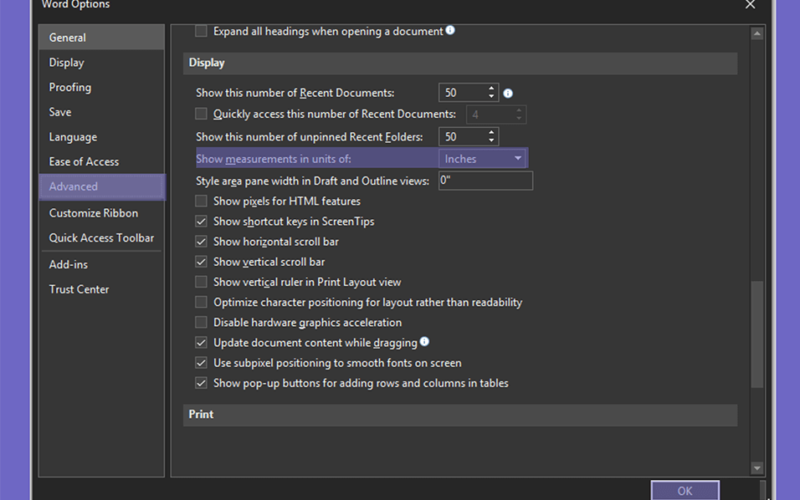This screenshot has height=500, width=800.
Task: Click the info icon next to Recent Documents count
Action: 508,93
